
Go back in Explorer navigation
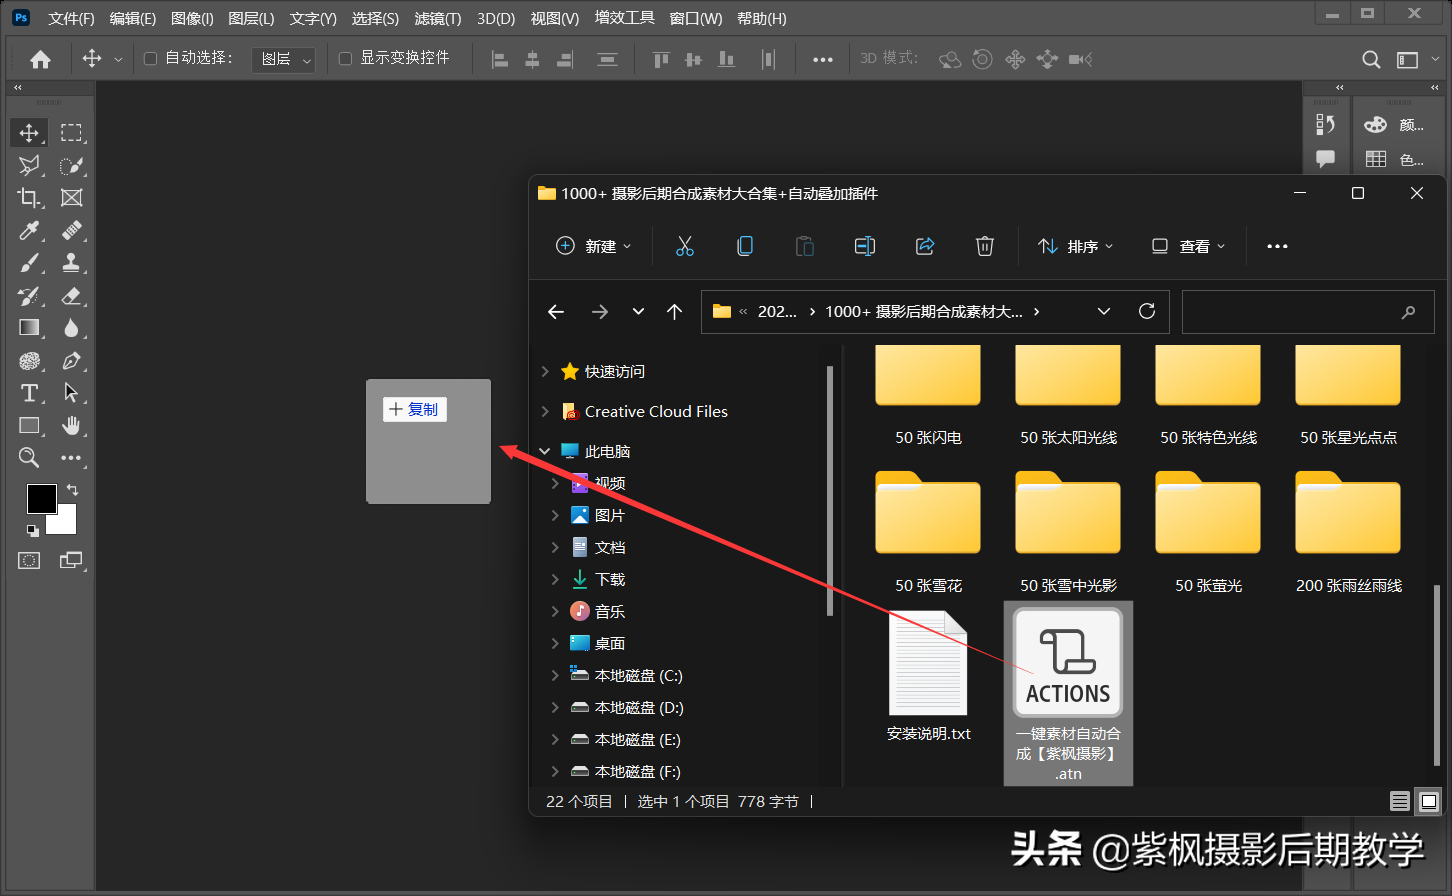click(556, 312)
